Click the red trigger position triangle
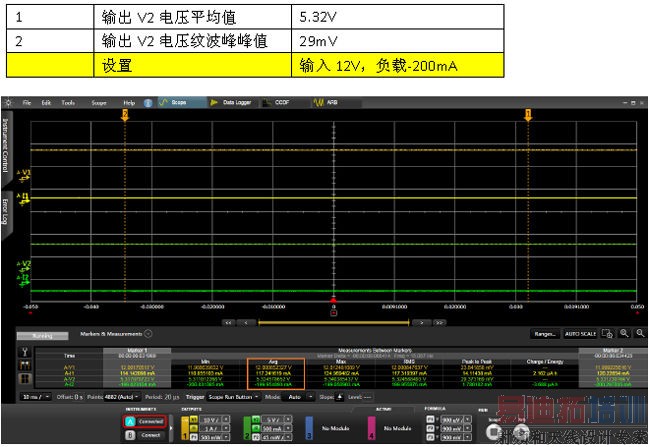Screen dimensions: 650x447 pyautogui.click(x=333, y=299)
